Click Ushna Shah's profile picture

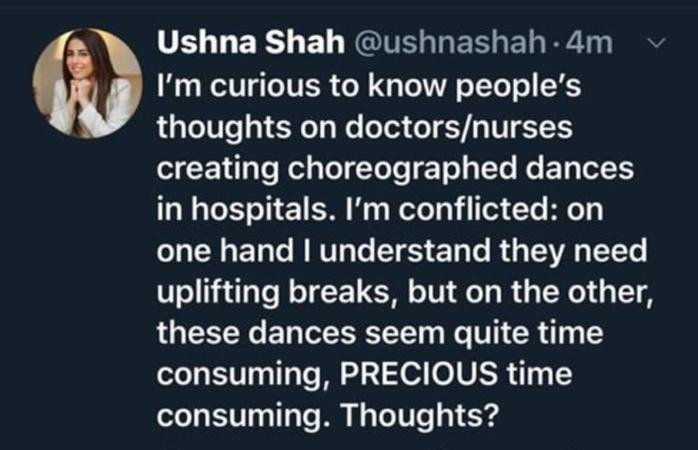[88, 82]
